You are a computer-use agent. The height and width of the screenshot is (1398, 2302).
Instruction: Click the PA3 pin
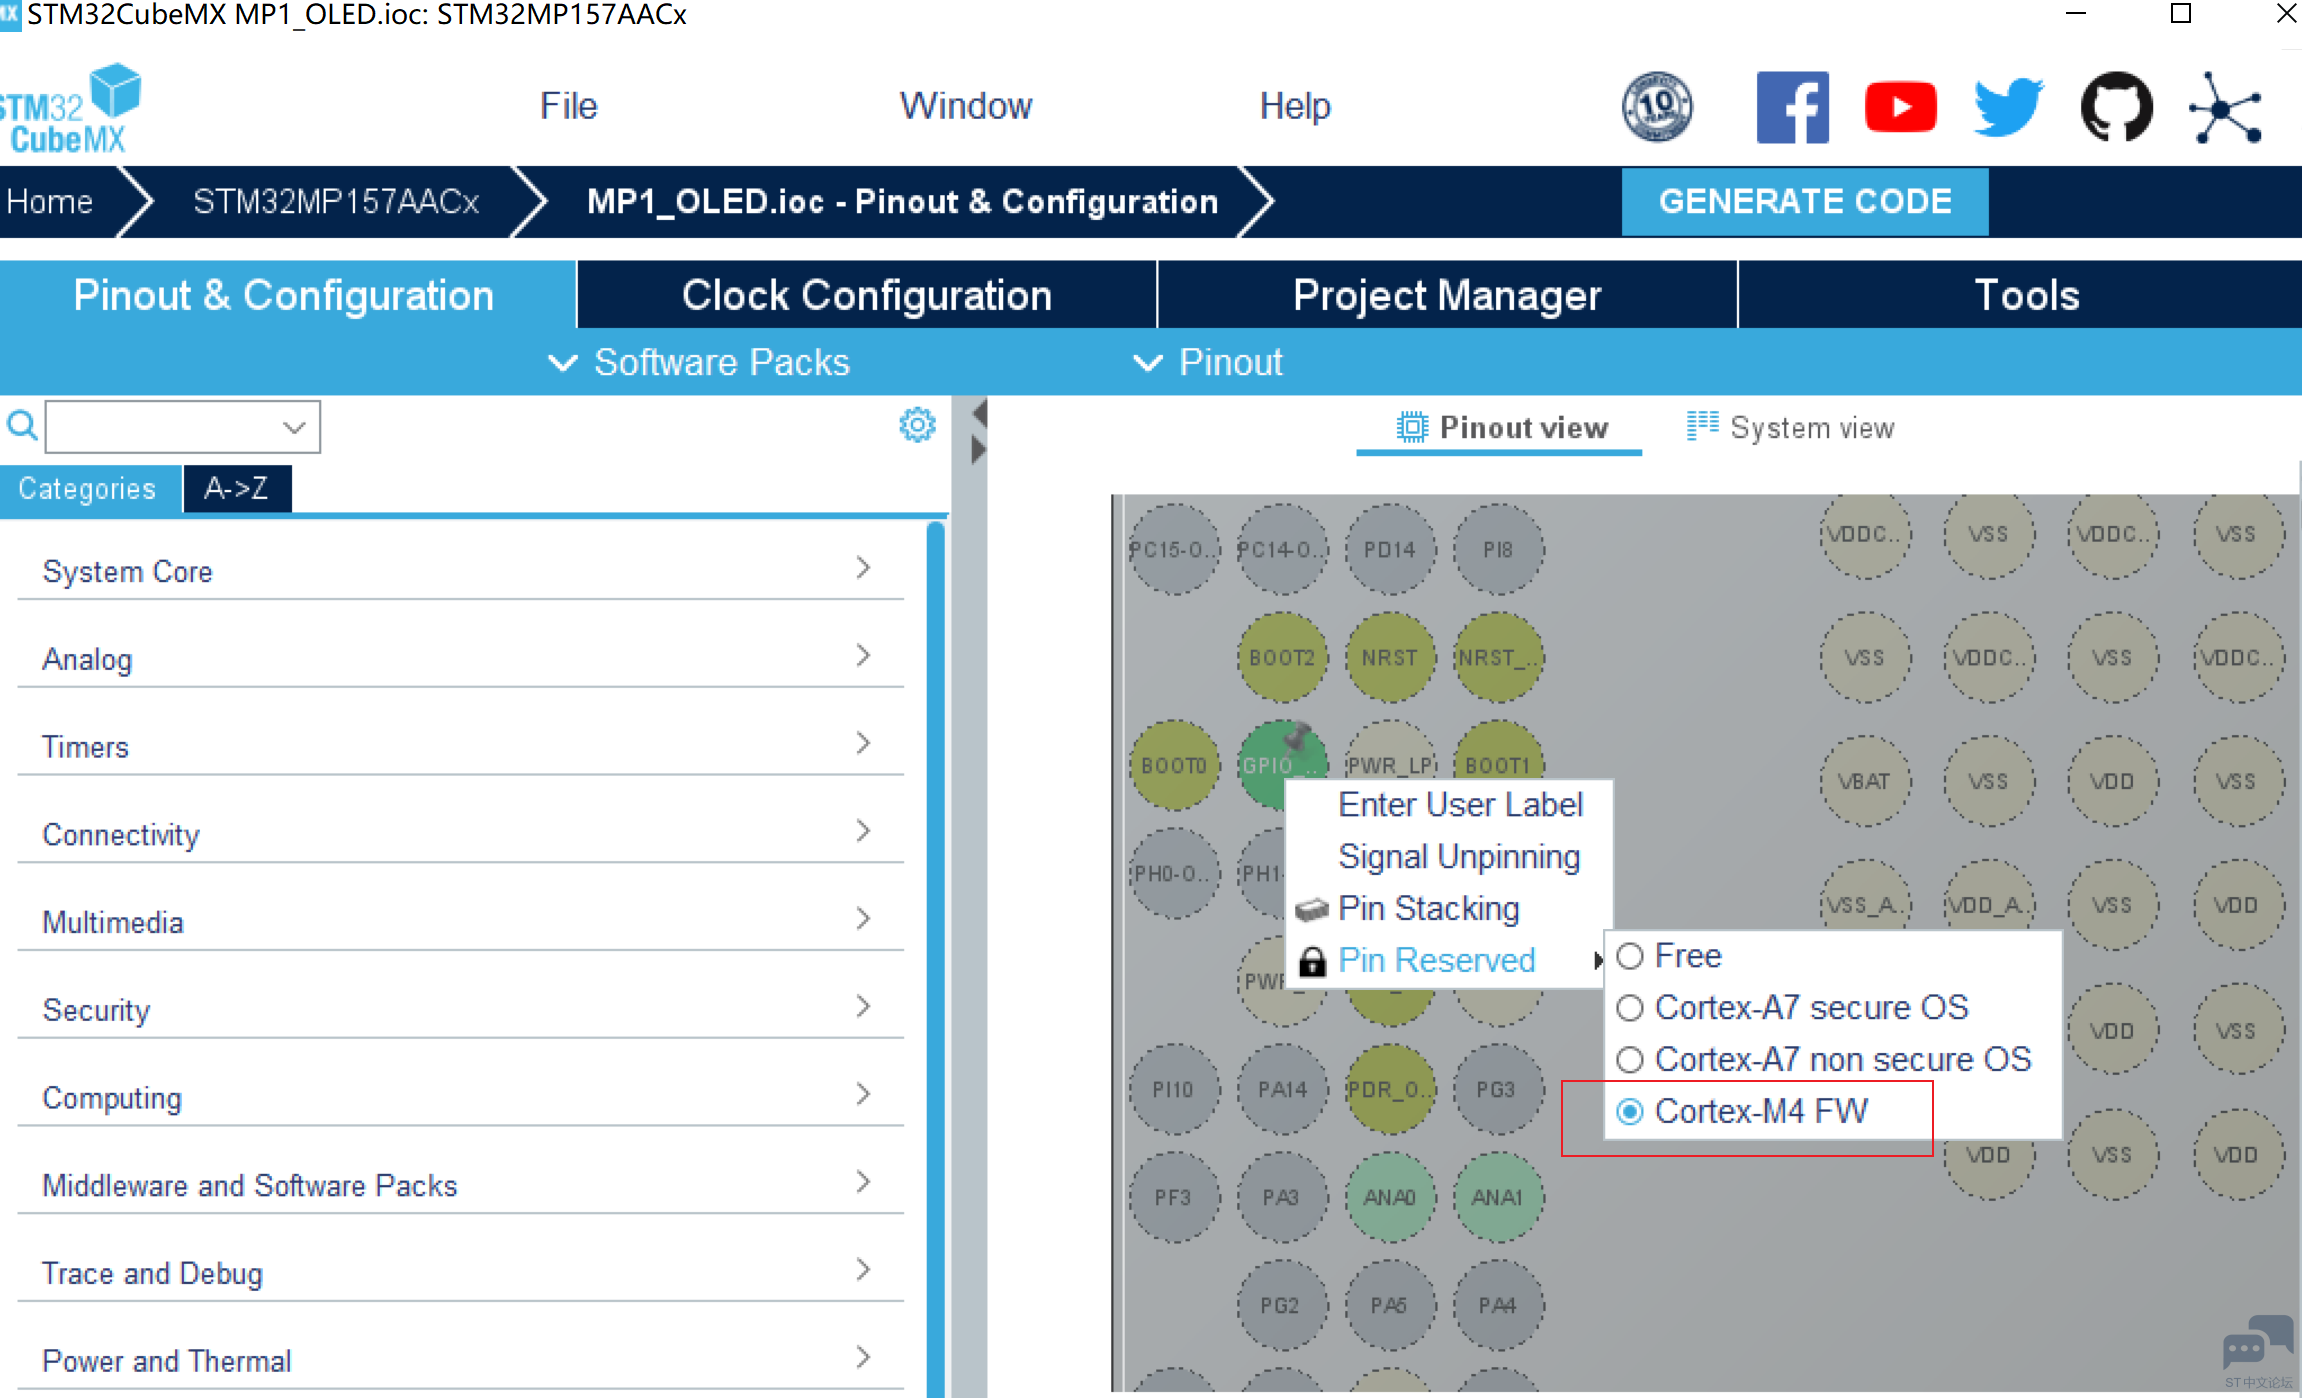(1282, 1197)
